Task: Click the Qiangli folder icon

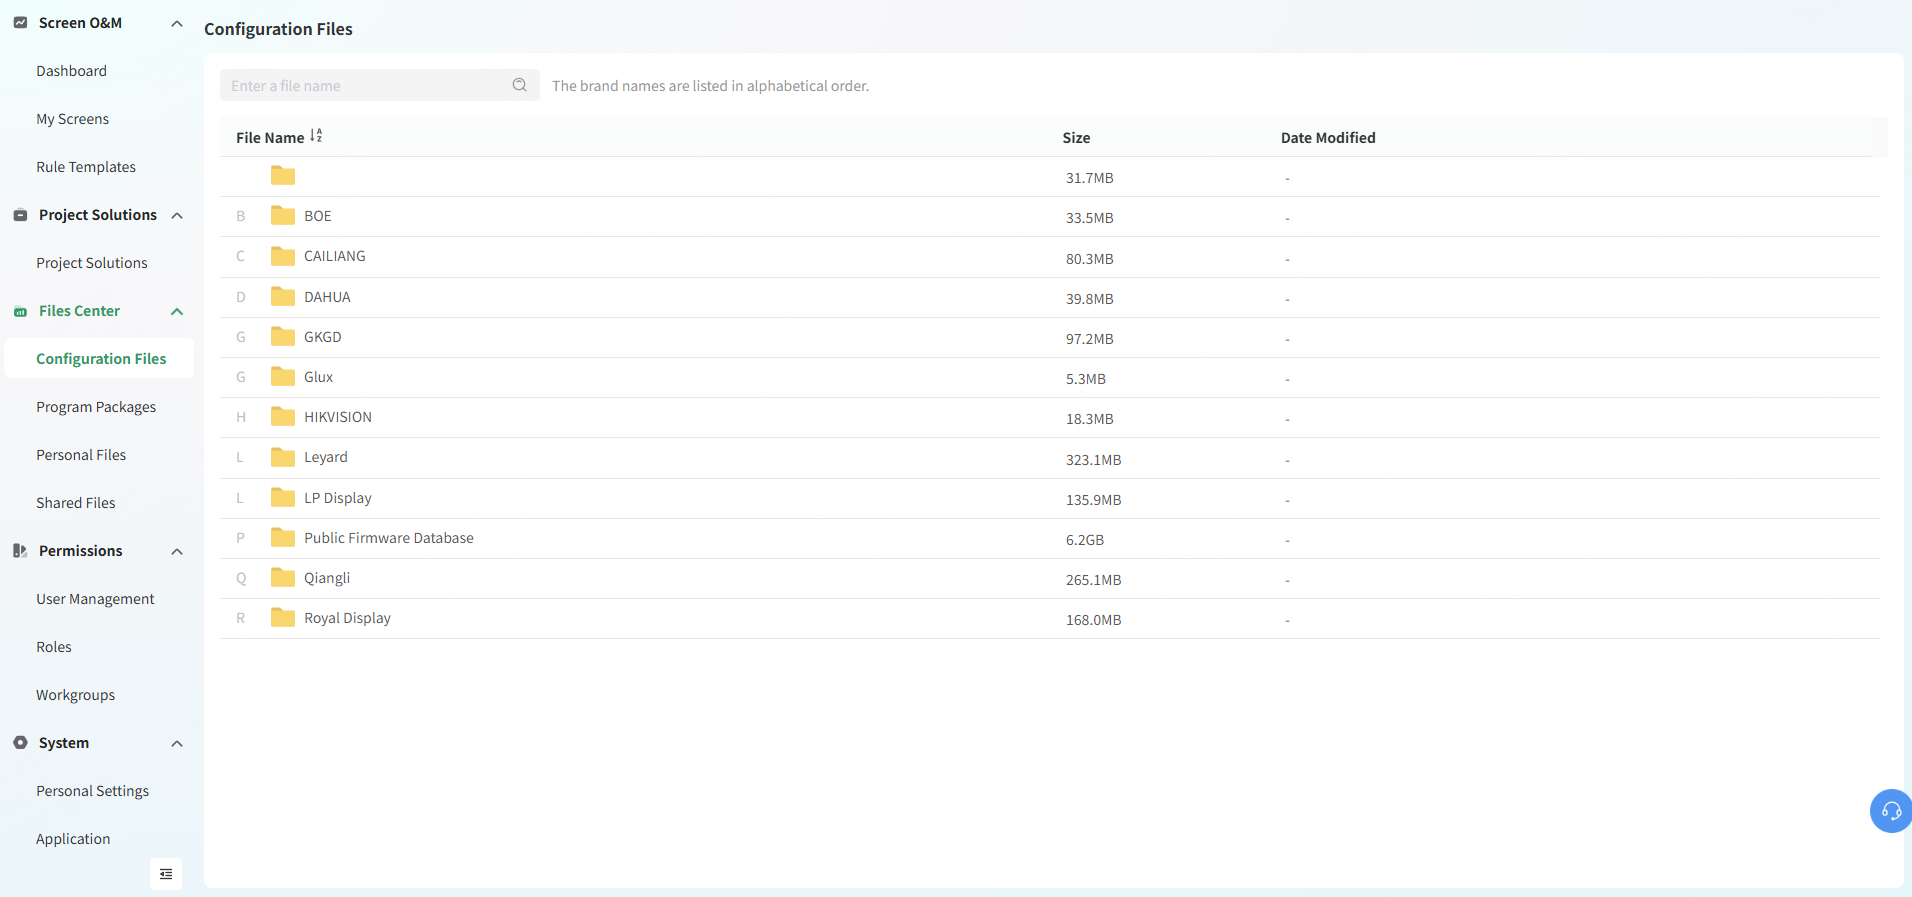Action: click(x=283, y=578)
